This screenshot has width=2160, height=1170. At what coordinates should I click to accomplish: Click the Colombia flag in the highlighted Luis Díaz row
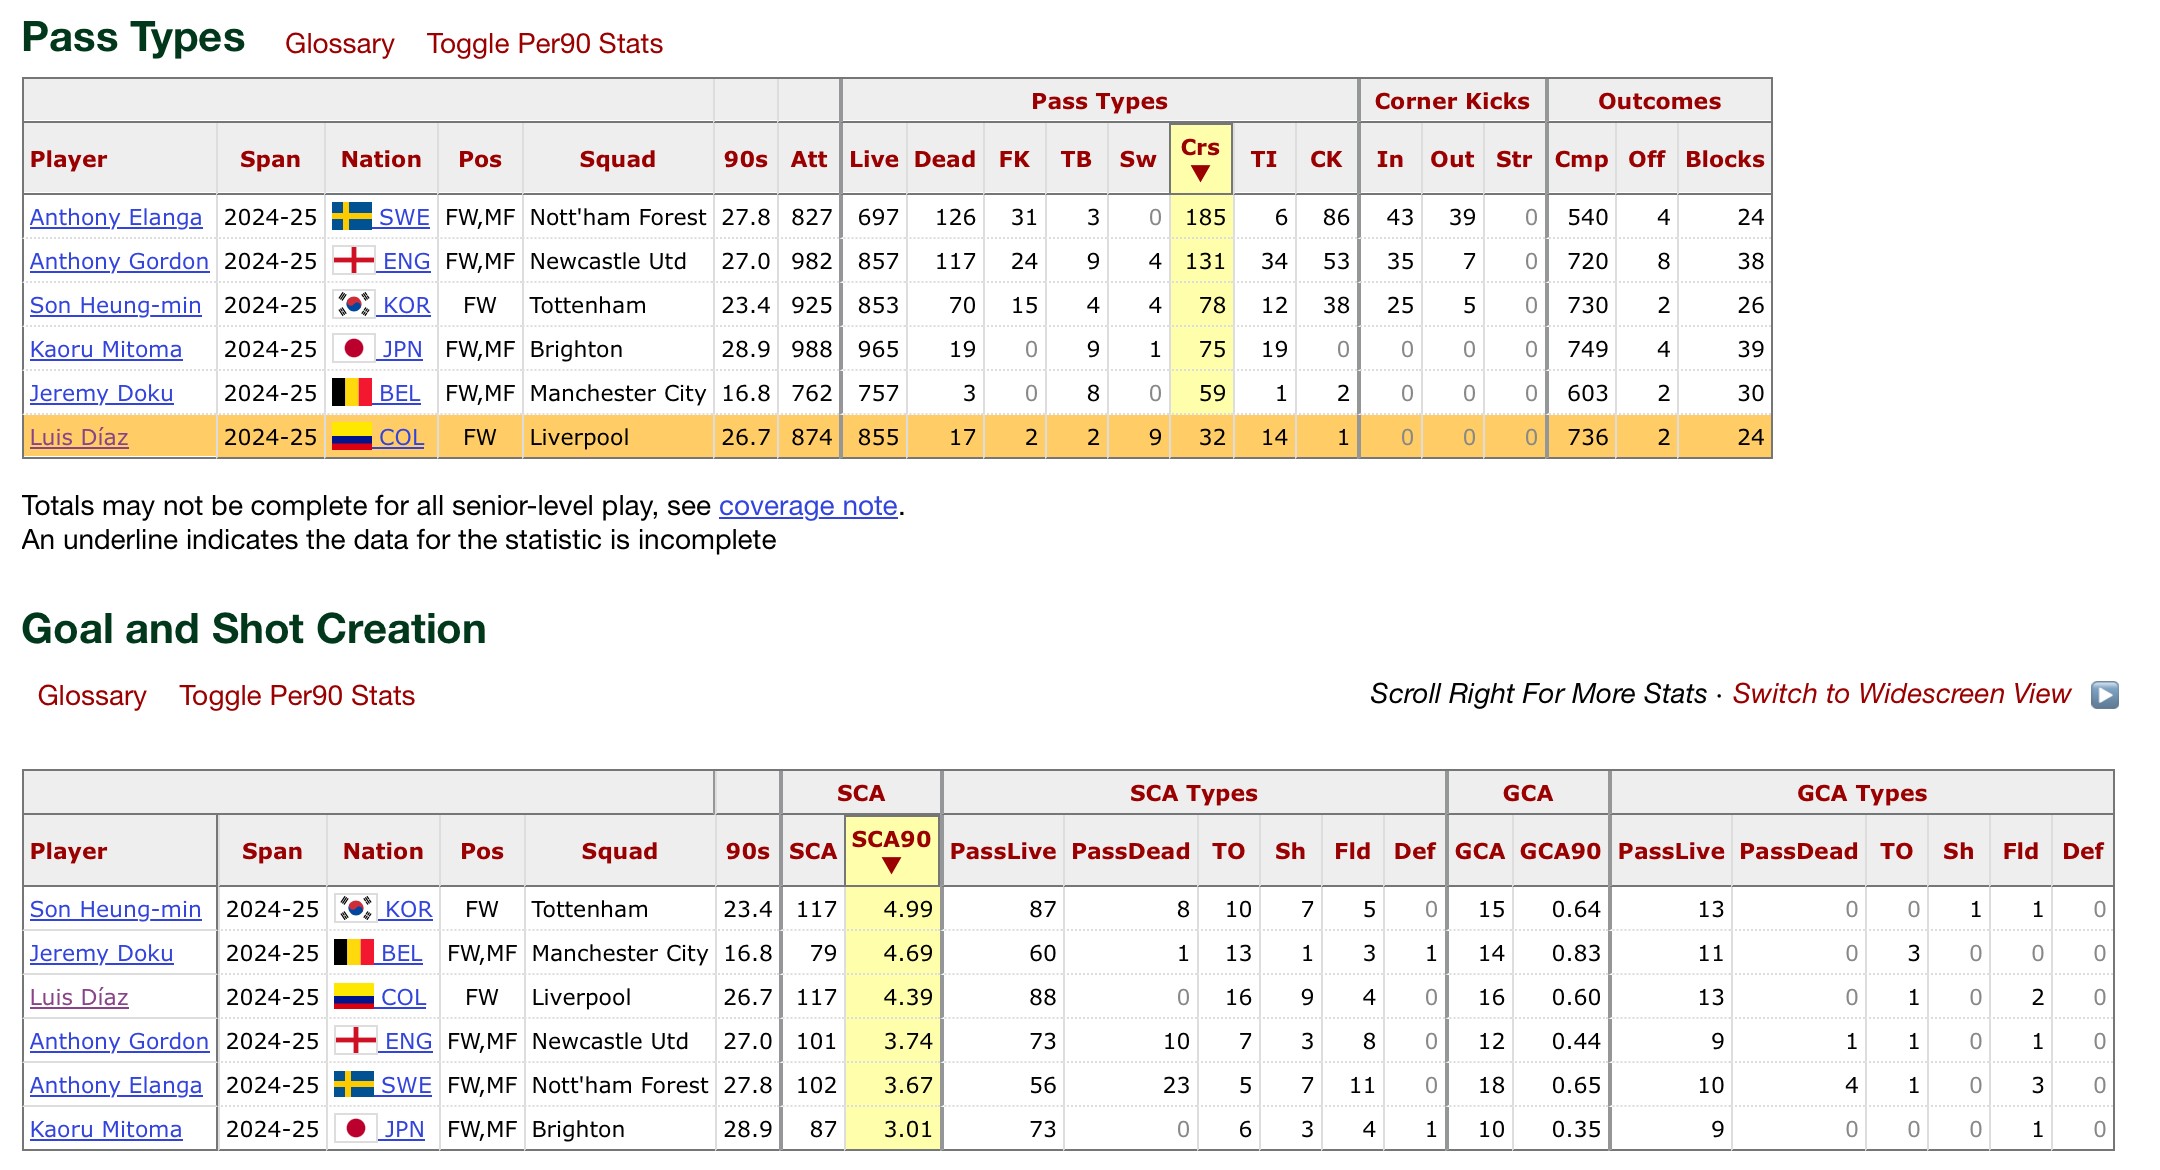click(351, 437)
